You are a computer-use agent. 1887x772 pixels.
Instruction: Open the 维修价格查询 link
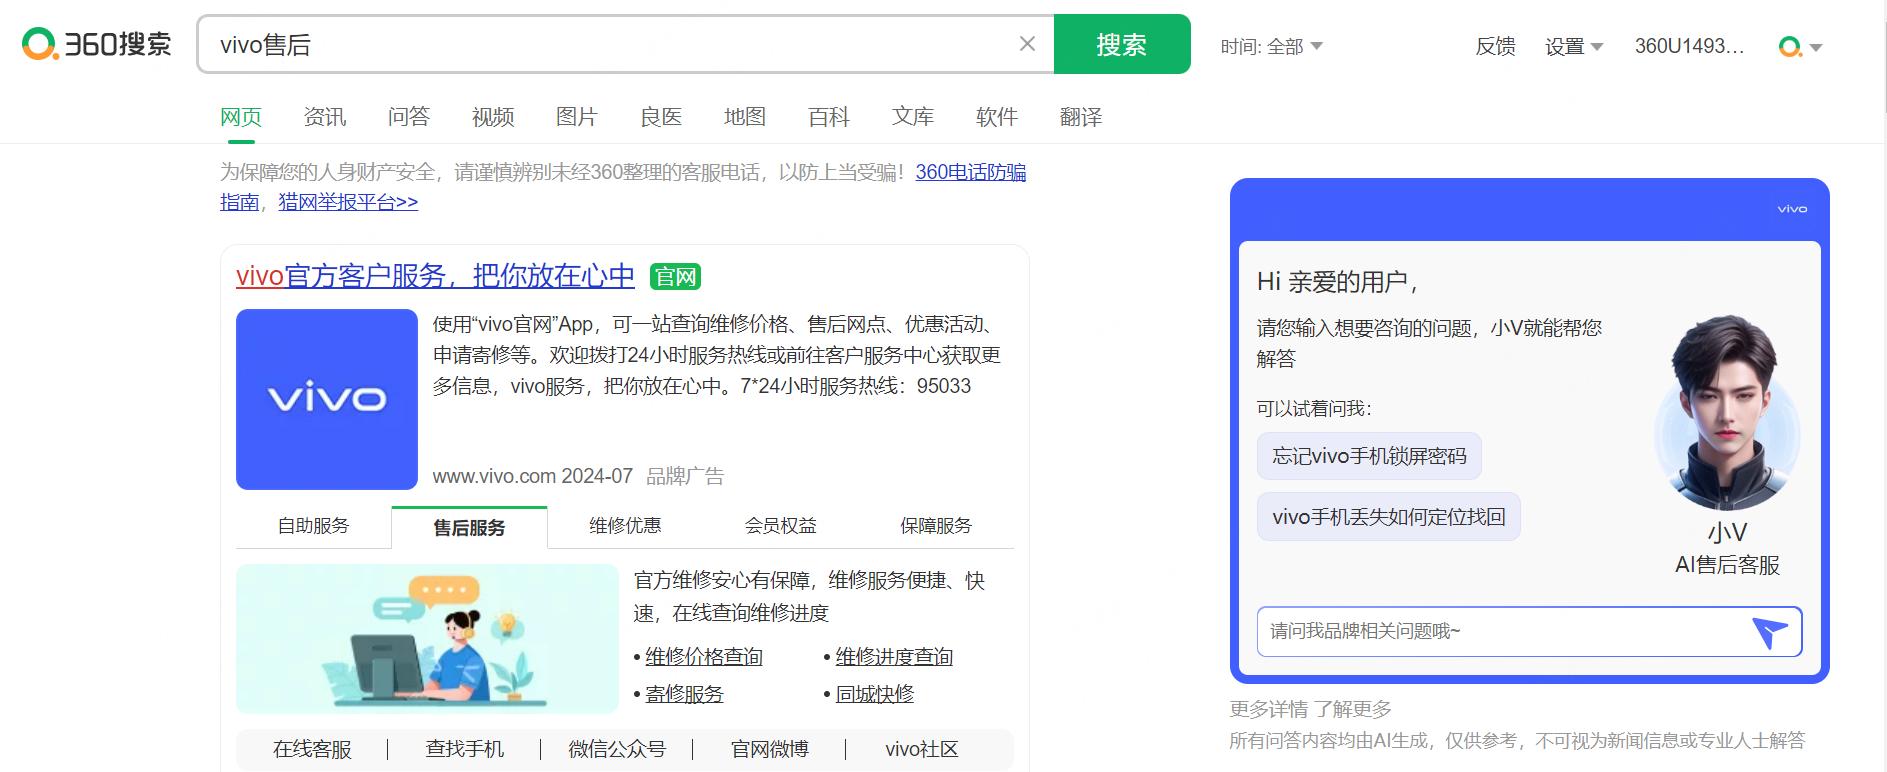click(x=704, y=657)
